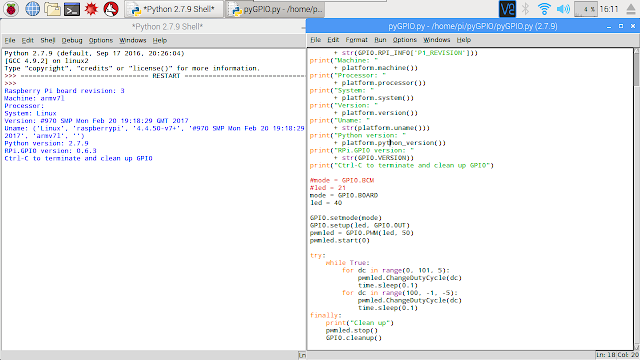Click 'pwmled.stop()' code line
The height and width of the screenshot is (360, 640).
[351, 330]
